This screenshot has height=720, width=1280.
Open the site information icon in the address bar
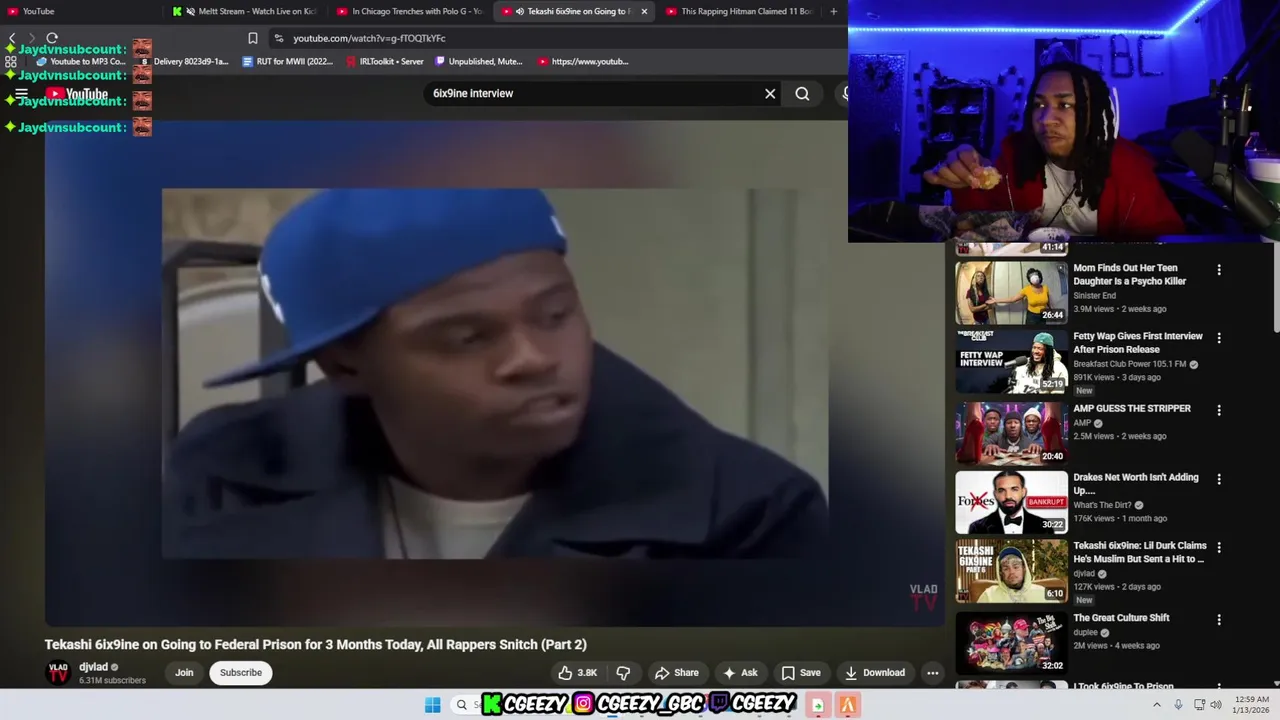[x=278, y=38]
